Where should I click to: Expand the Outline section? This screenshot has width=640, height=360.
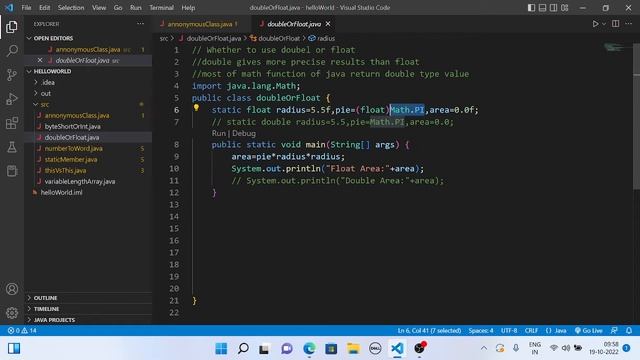[45, 298]
